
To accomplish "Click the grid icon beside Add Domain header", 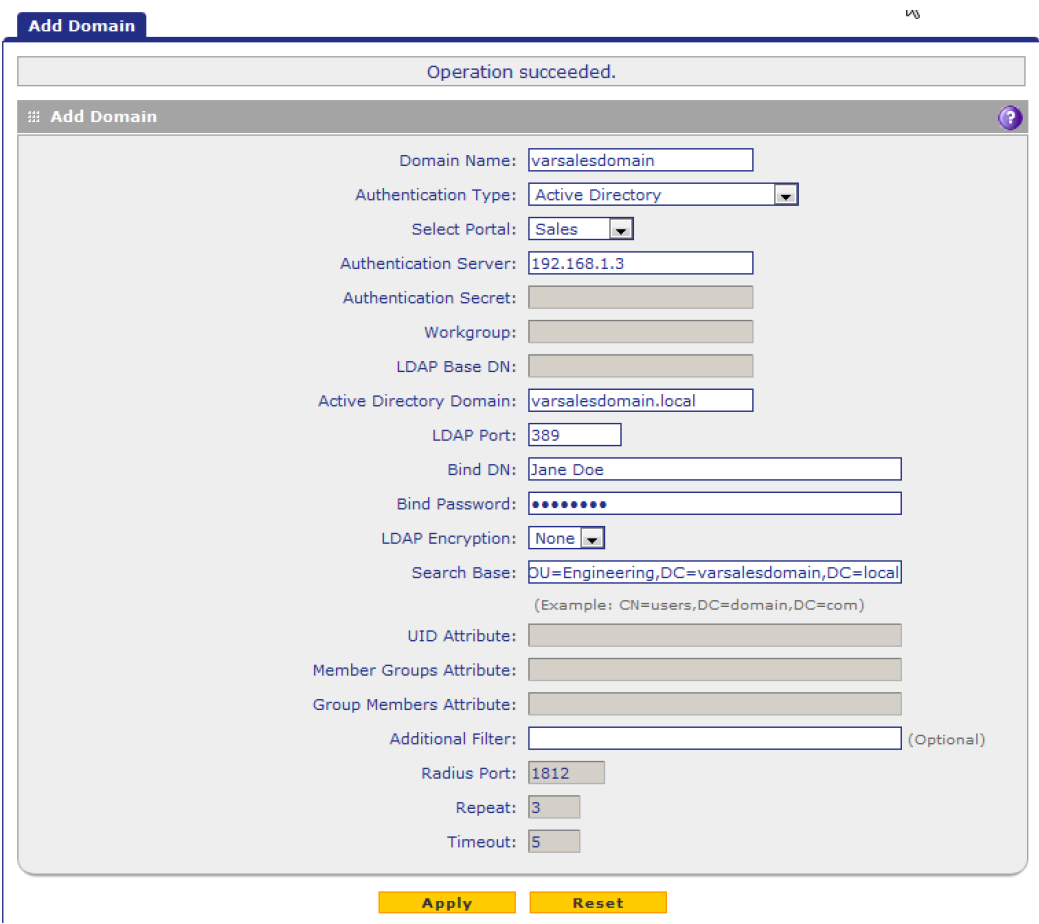I will click(34, 117).
